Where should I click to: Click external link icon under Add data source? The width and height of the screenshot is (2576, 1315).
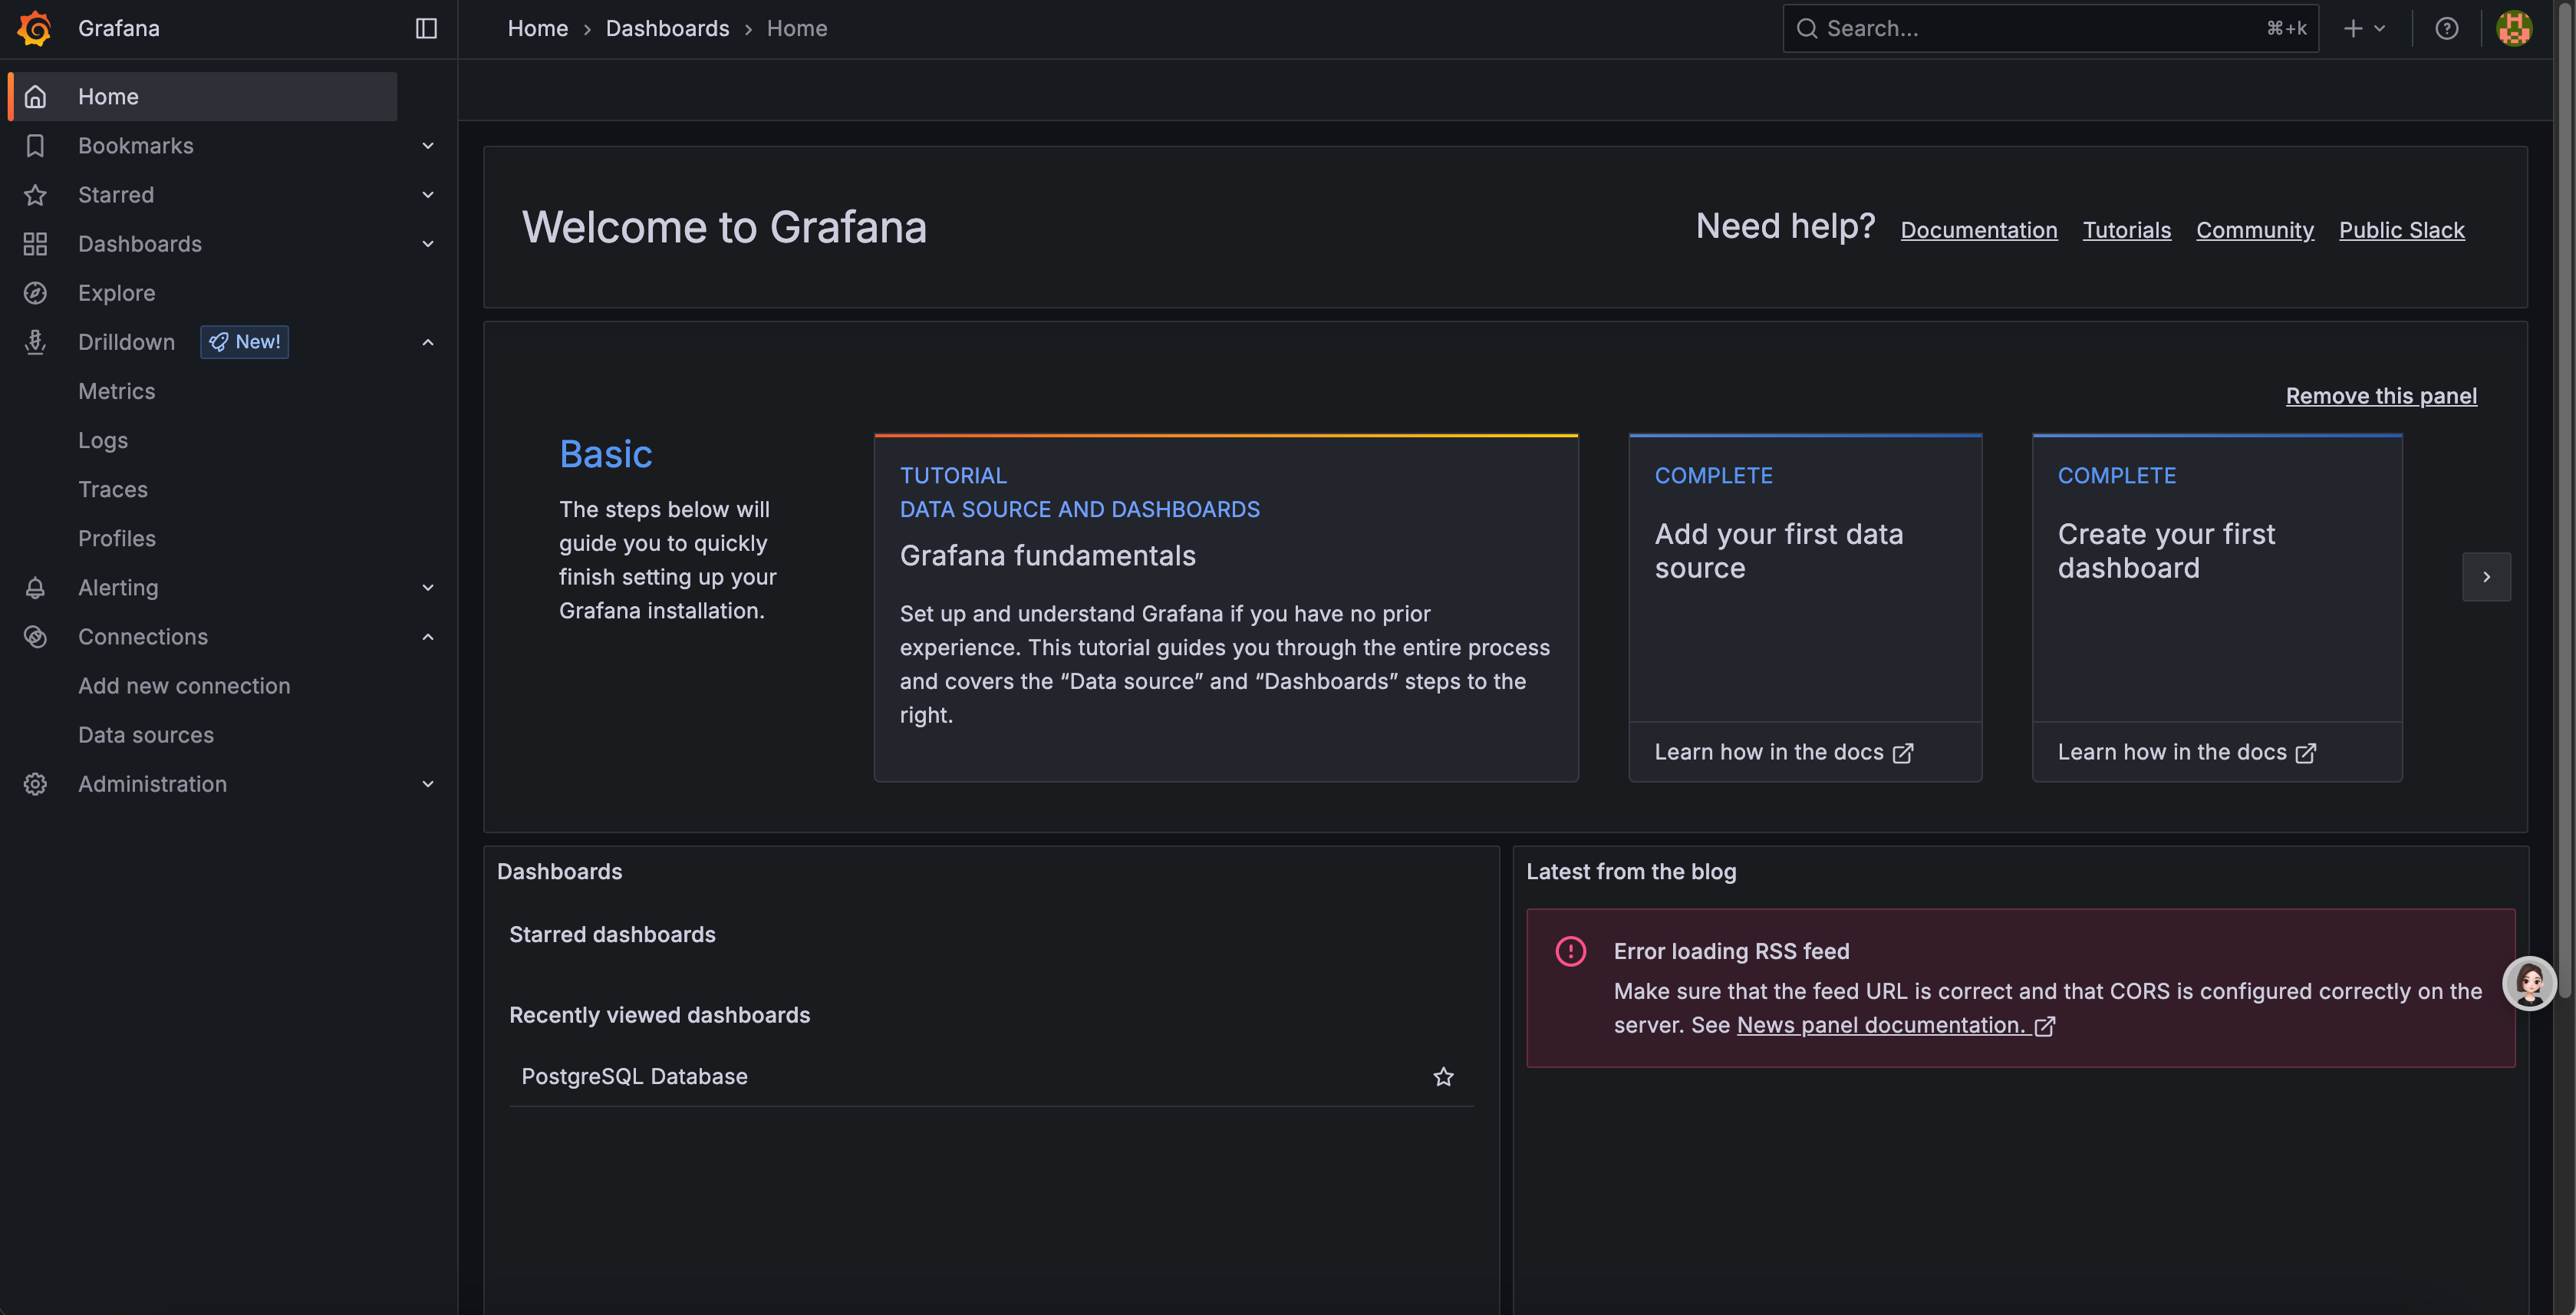tap(1902, 753)
